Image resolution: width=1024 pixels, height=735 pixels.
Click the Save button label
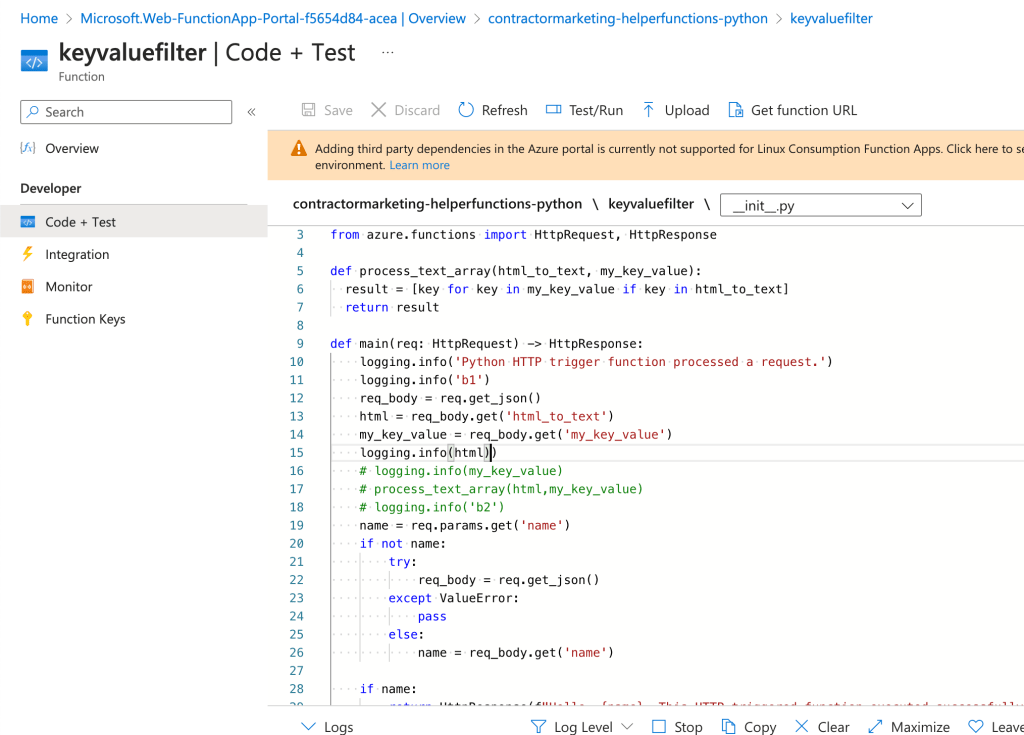point(338,110)
